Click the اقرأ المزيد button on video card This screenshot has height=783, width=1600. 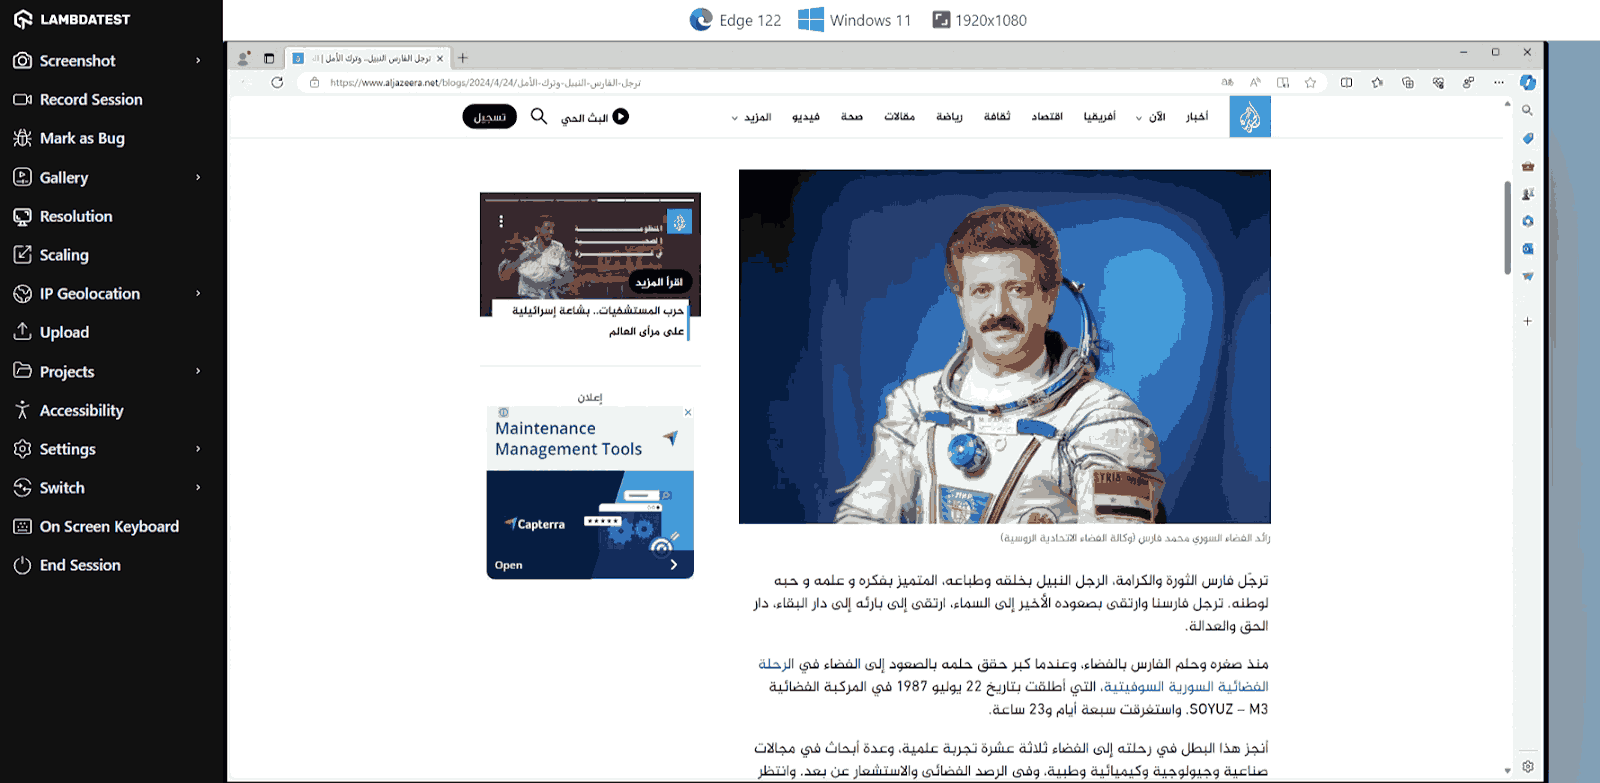coord(660,282)
